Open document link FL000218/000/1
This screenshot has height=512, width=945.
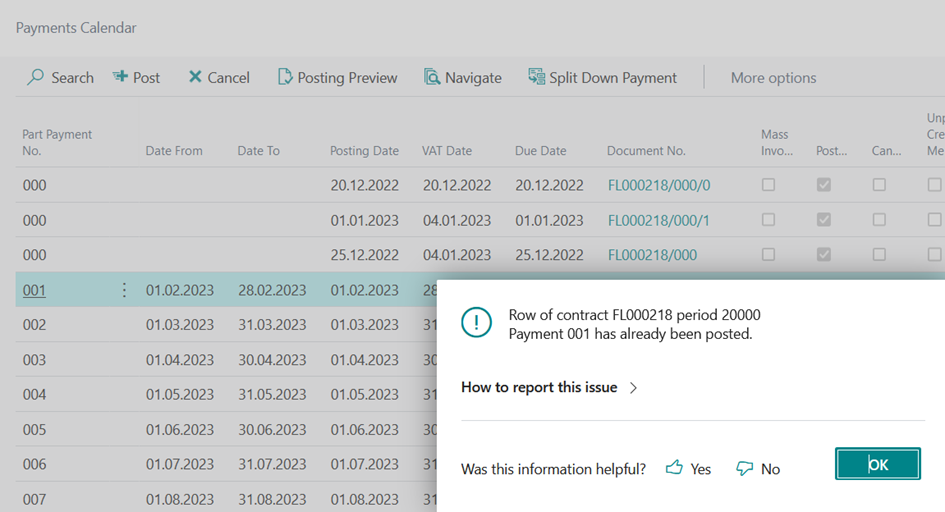pyautogui.click(x=658, y=220)
